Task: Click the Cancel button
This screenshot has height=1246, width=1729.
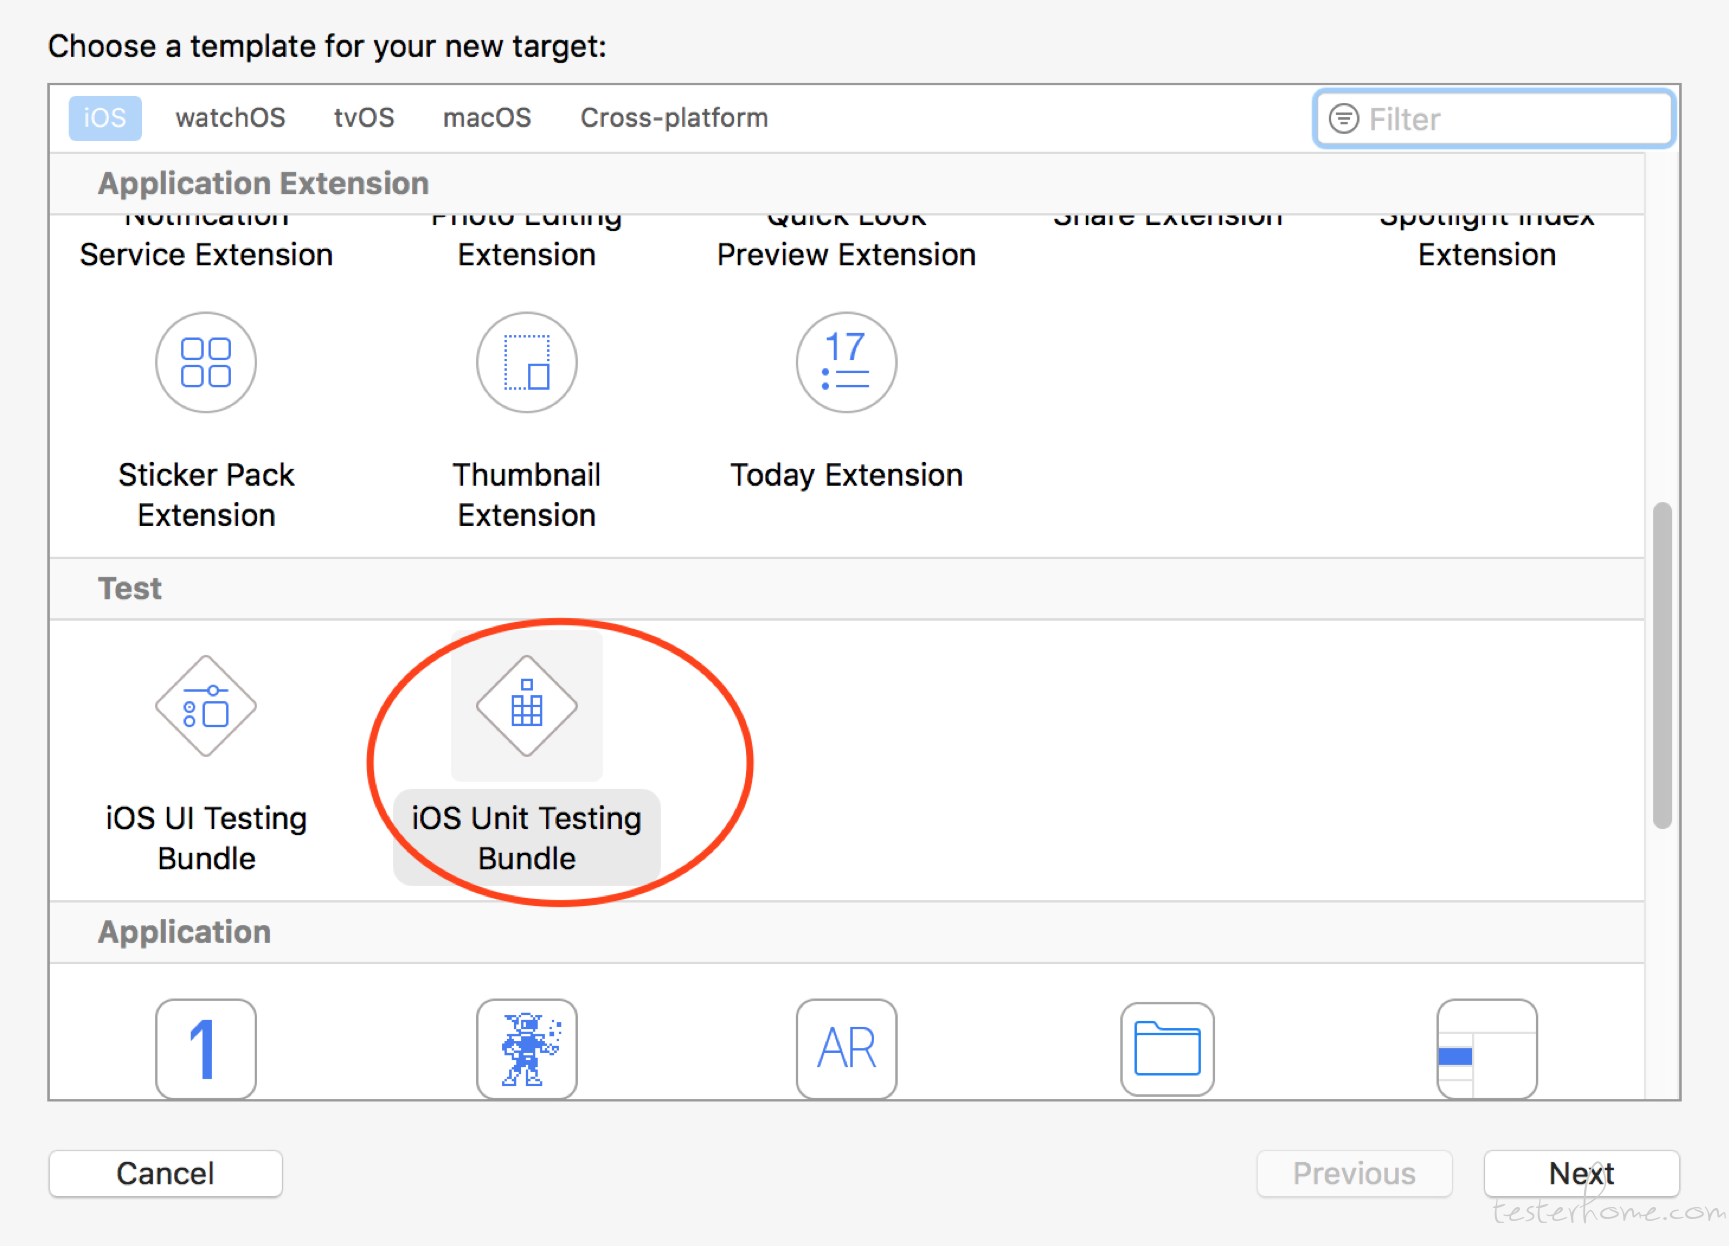Action: [166, 1173]
